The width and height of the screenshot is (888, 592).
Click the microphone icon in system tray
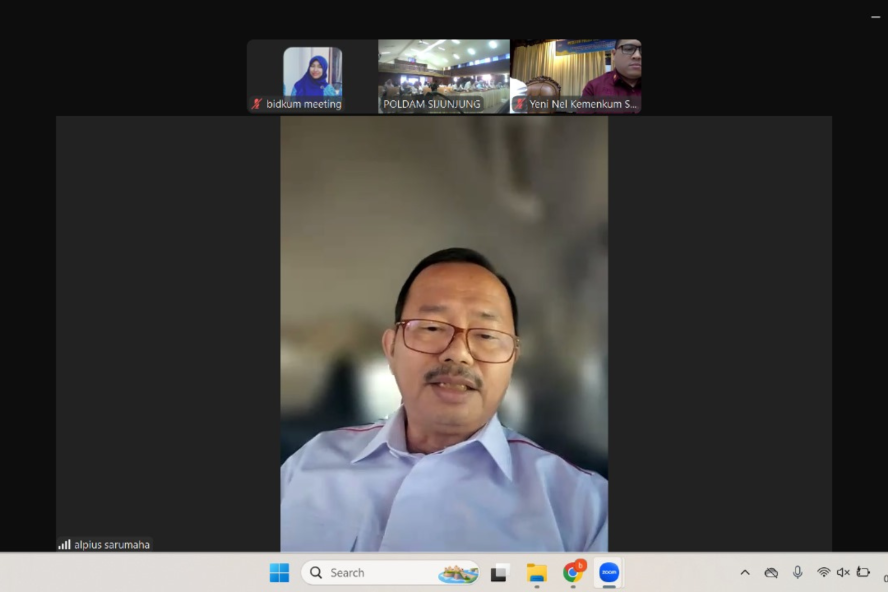tap(797, 572)
